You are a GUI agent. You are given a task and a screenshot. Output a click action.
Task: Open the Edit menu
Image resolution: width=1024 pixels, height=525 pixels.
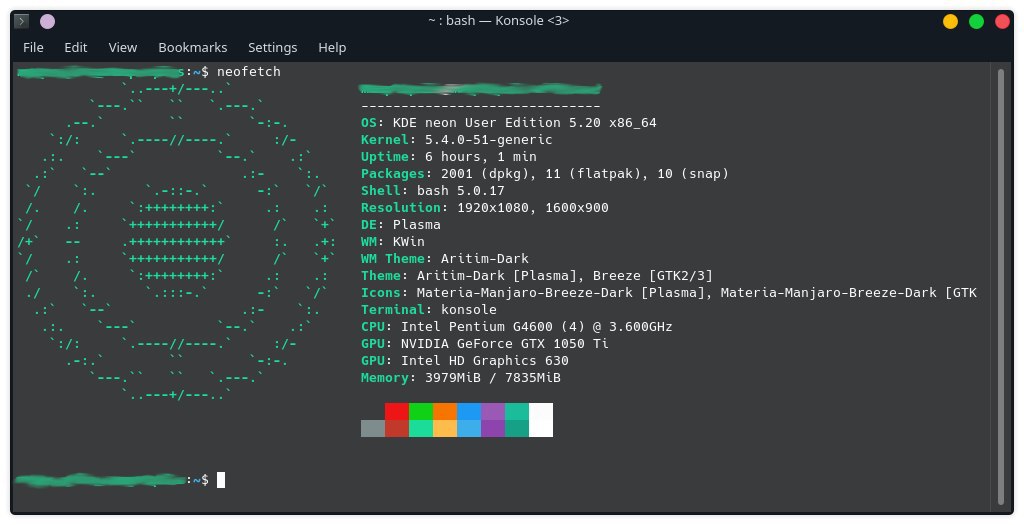coord(75,48)
